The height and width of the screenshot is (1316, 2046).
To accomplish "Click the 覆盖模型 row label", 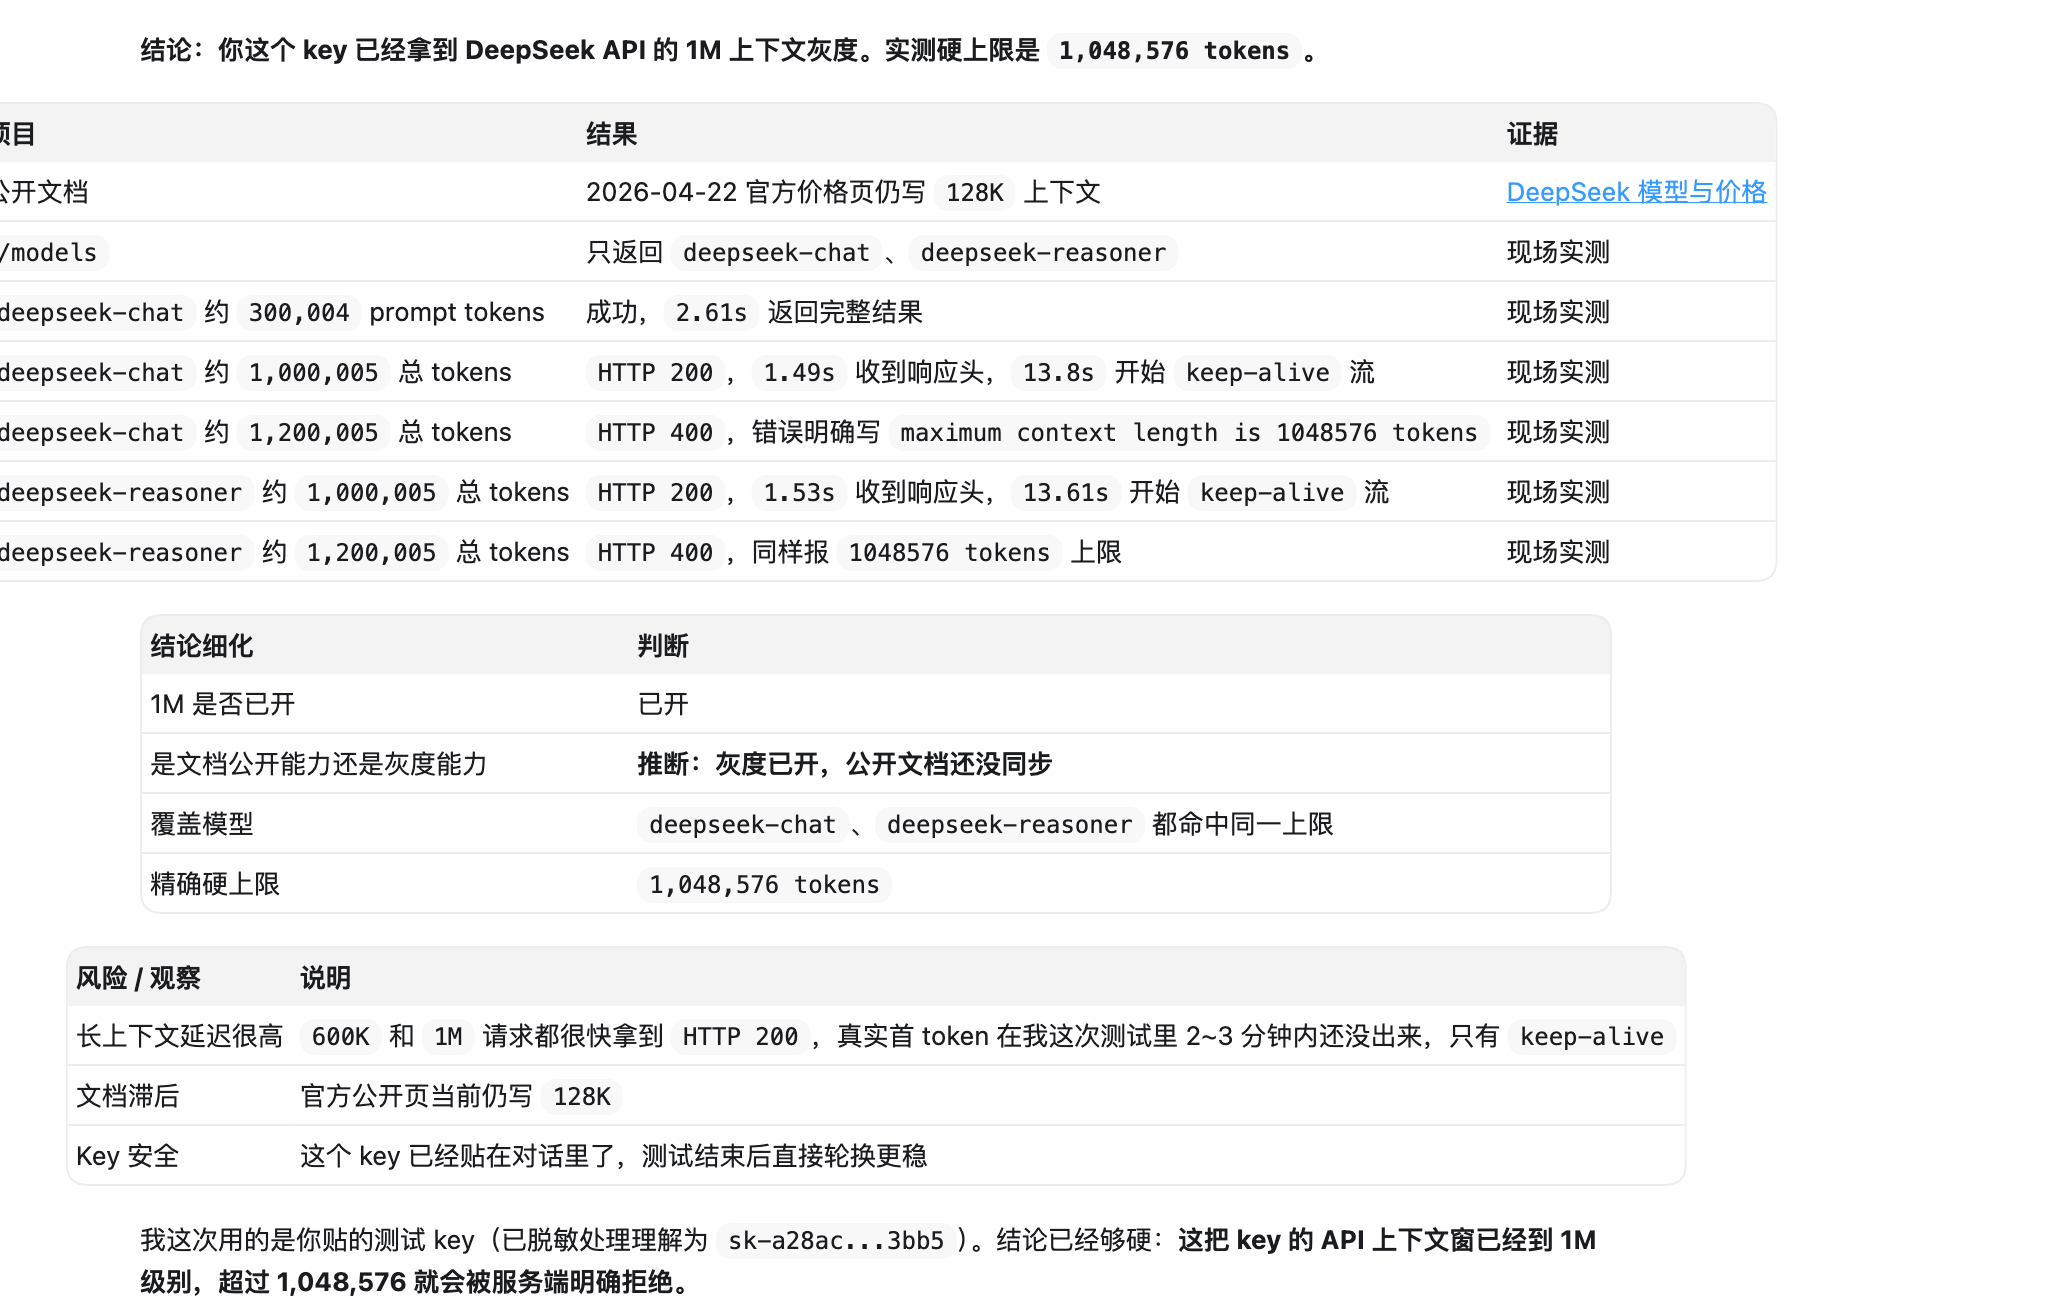I will (202, 824).
